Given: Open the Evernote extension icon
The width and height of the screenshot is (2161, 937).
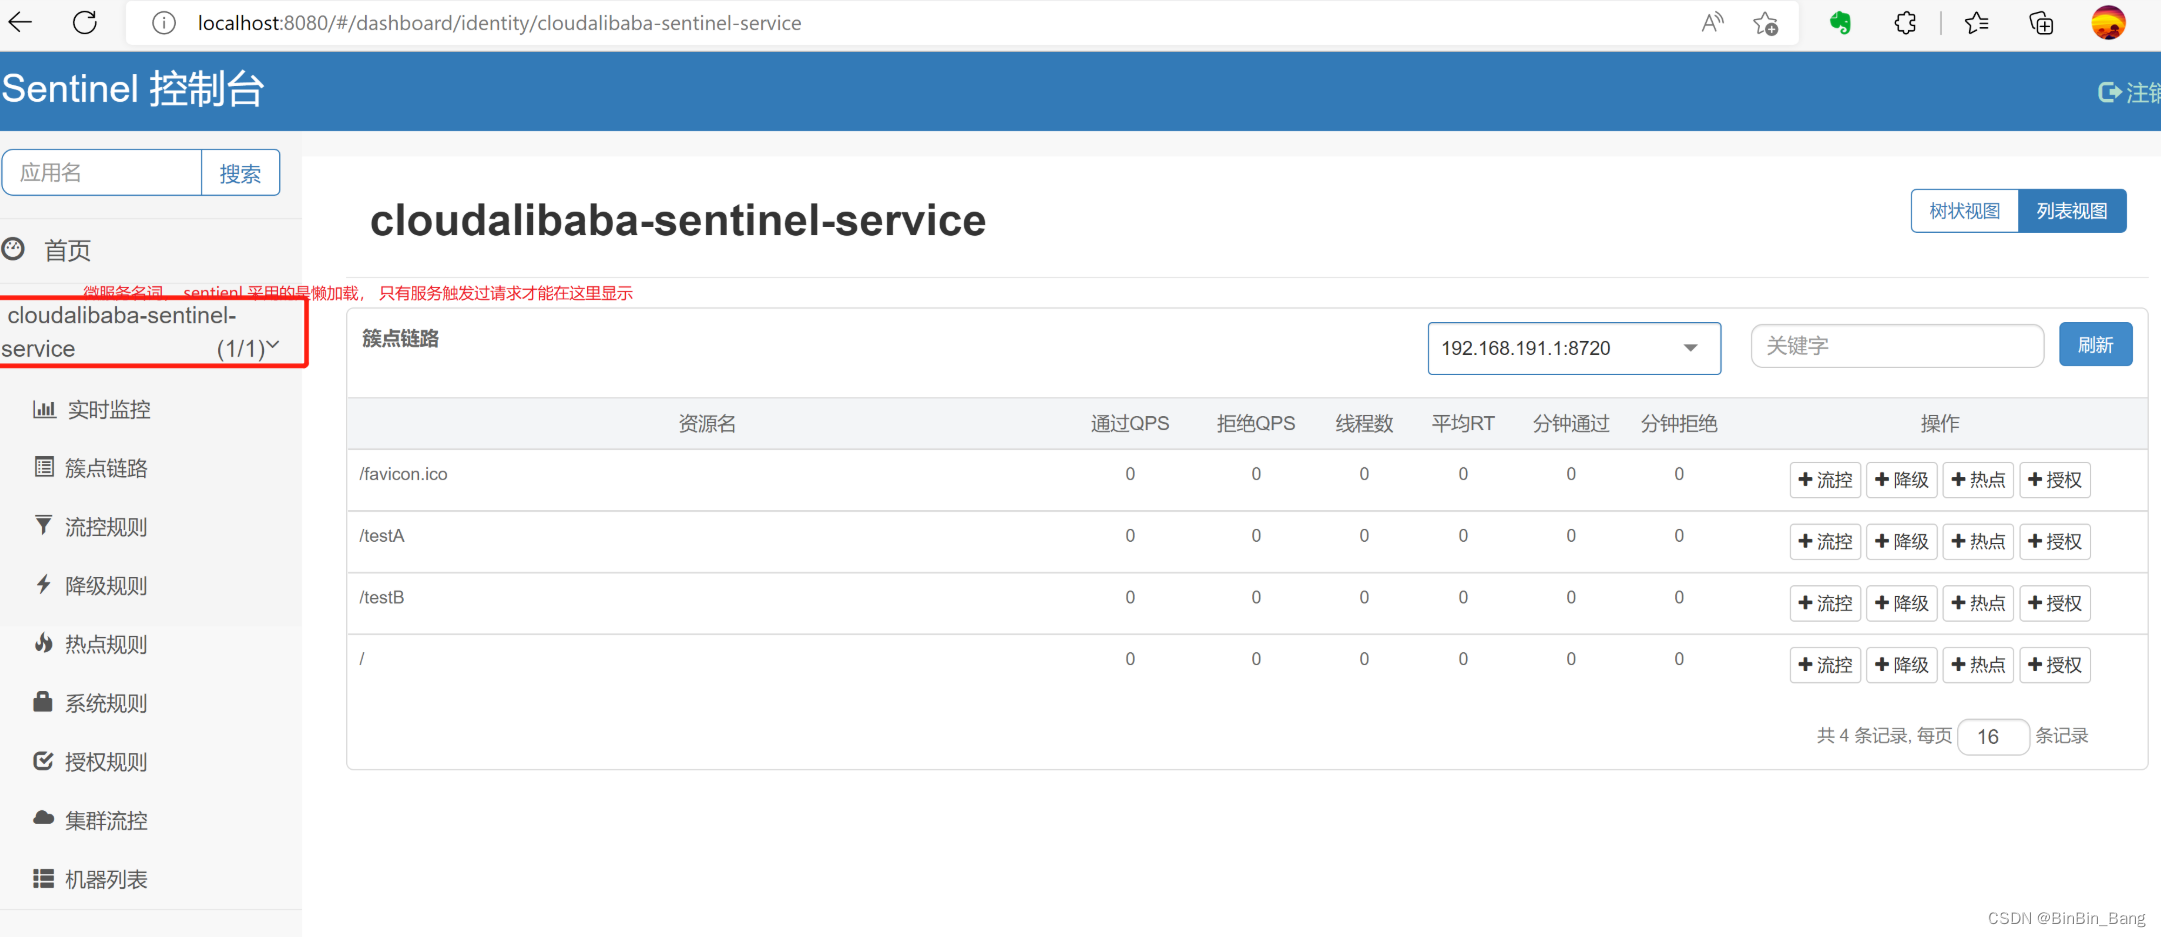Looking at the screenshot, I should pyautogui.click(x=1840, y=23).
